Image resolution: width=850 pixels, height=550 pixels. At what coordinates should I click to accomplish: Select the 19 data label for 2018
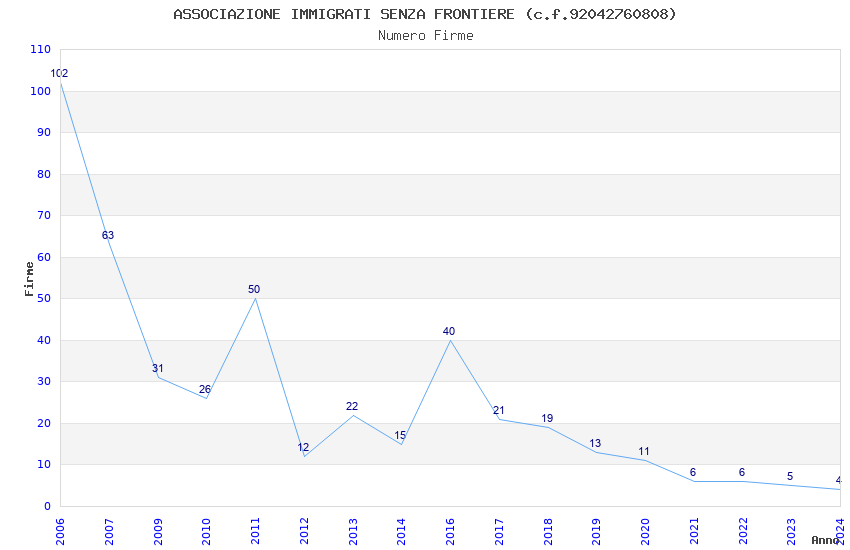coord(547,418)
